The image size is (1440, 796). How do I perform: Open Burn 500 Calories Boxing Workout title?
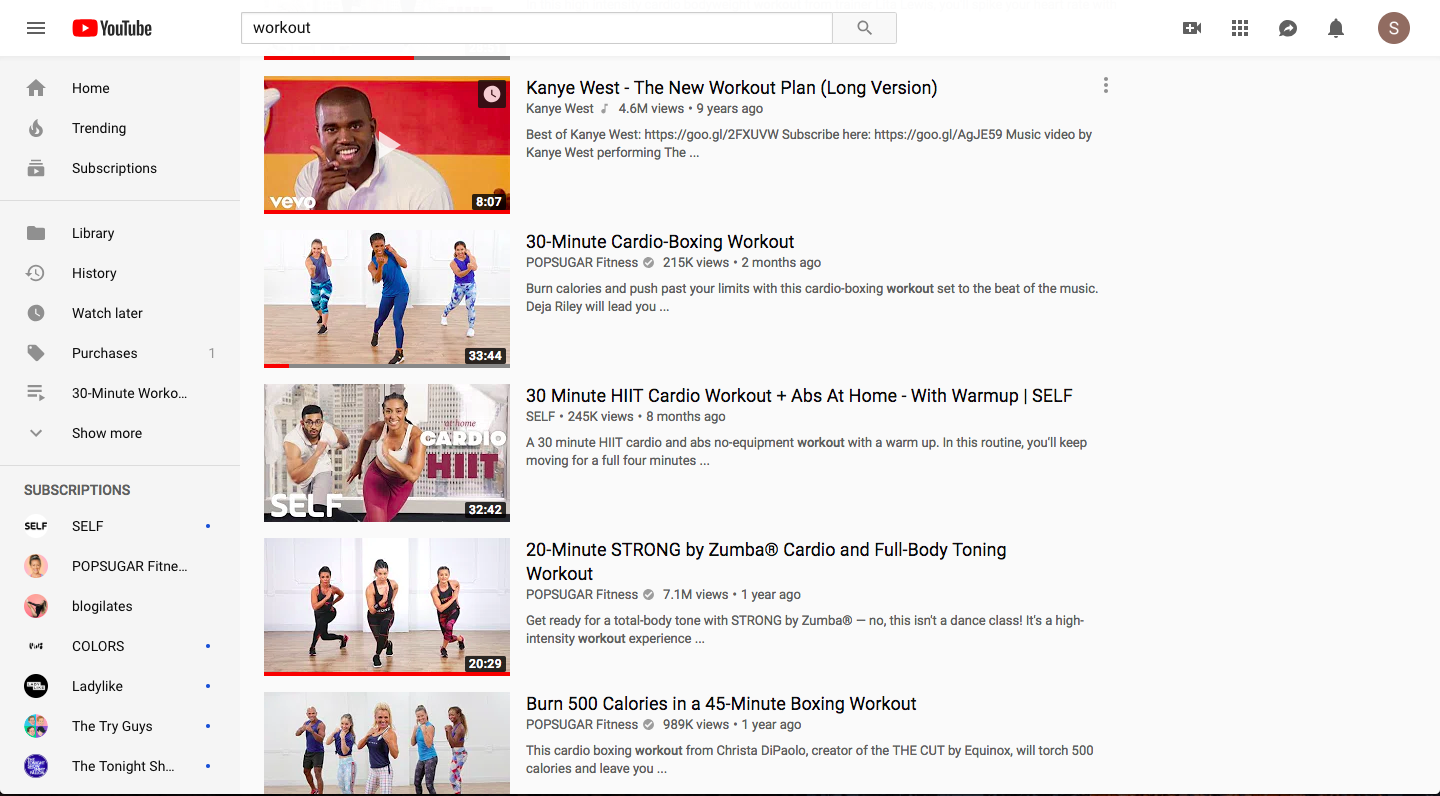(x=721, y=704)
